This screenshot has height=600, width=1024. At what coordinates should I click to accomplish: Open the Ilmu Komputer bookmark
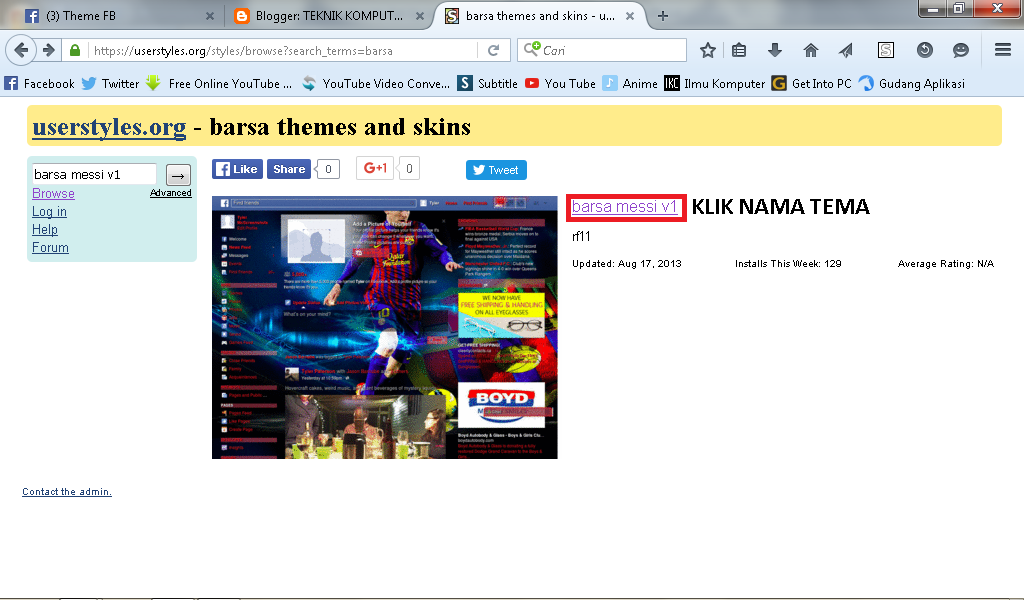(x=714, y=84)
